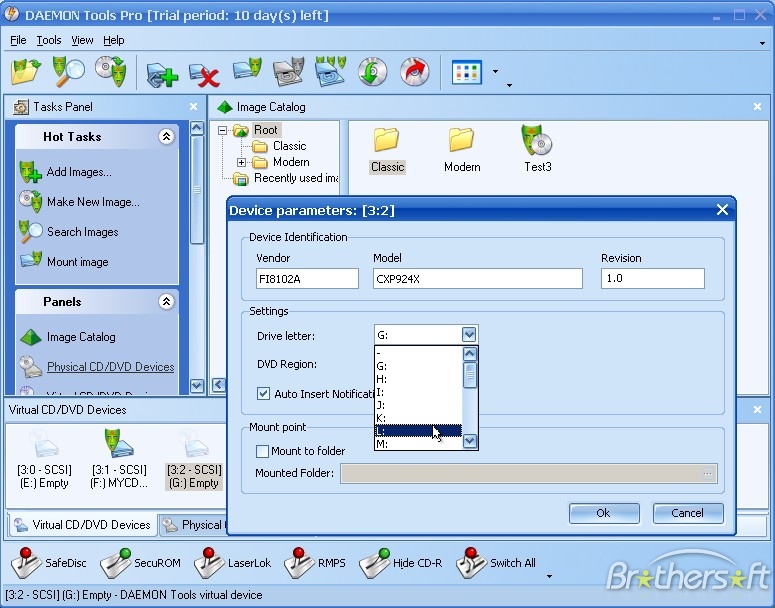
Task: Click Cancel in Device parameters dialog
Action: [x=688, y=513]
